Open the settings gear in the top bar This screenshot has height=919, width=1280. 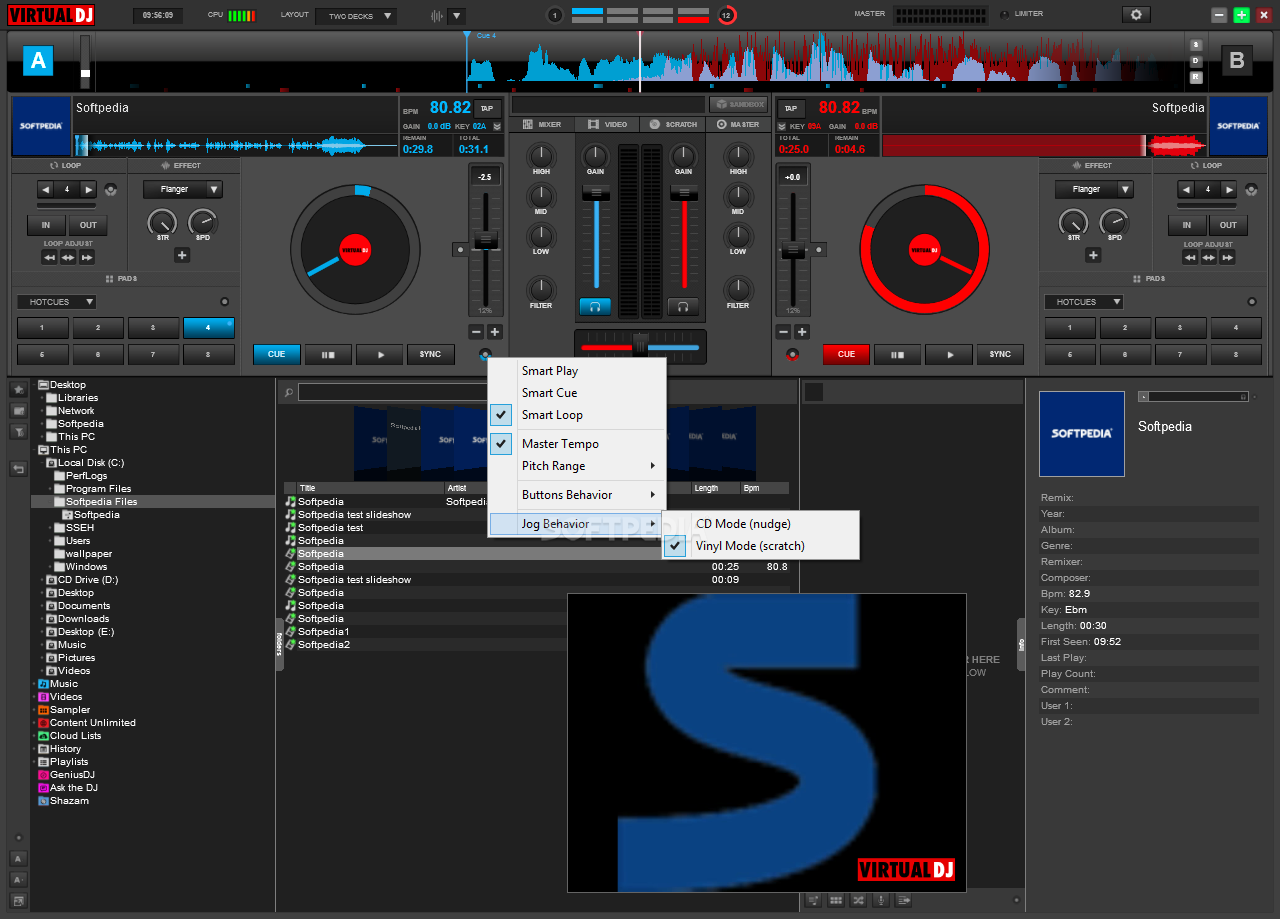click(1135, 14)
